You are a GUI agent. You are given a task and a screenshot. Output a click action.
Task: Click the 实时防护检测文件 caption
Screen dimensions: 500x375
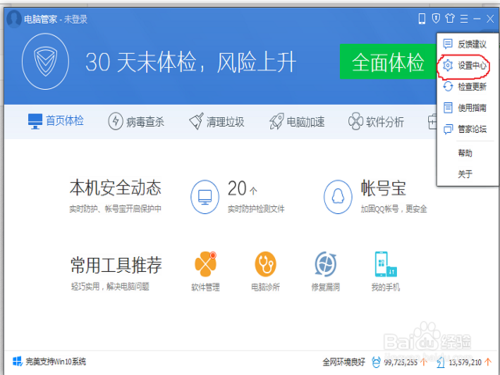pos(256,209)
